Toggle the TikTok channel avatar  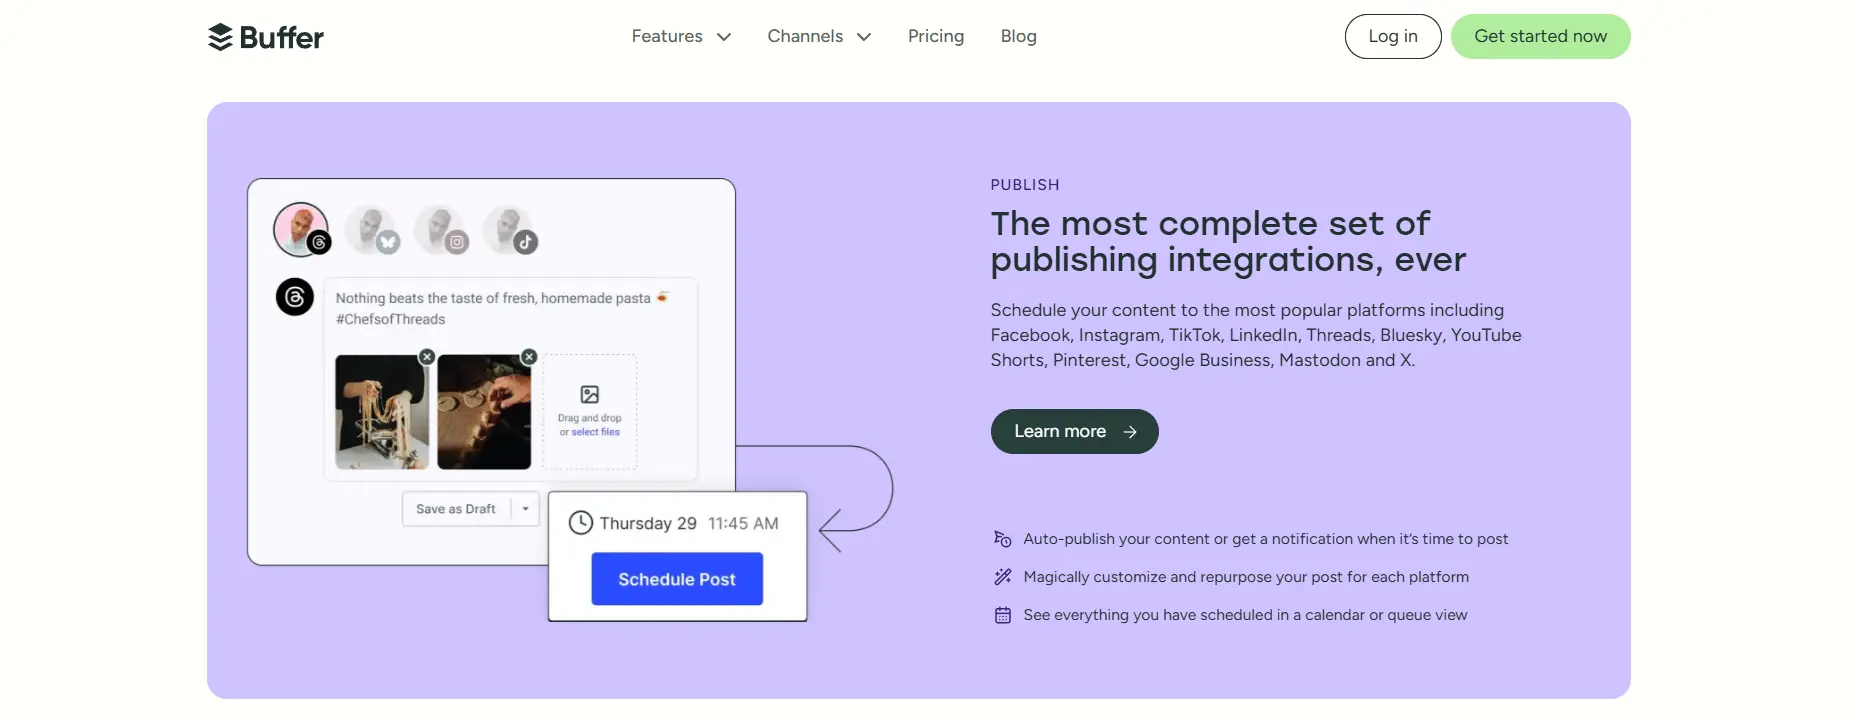510,229
